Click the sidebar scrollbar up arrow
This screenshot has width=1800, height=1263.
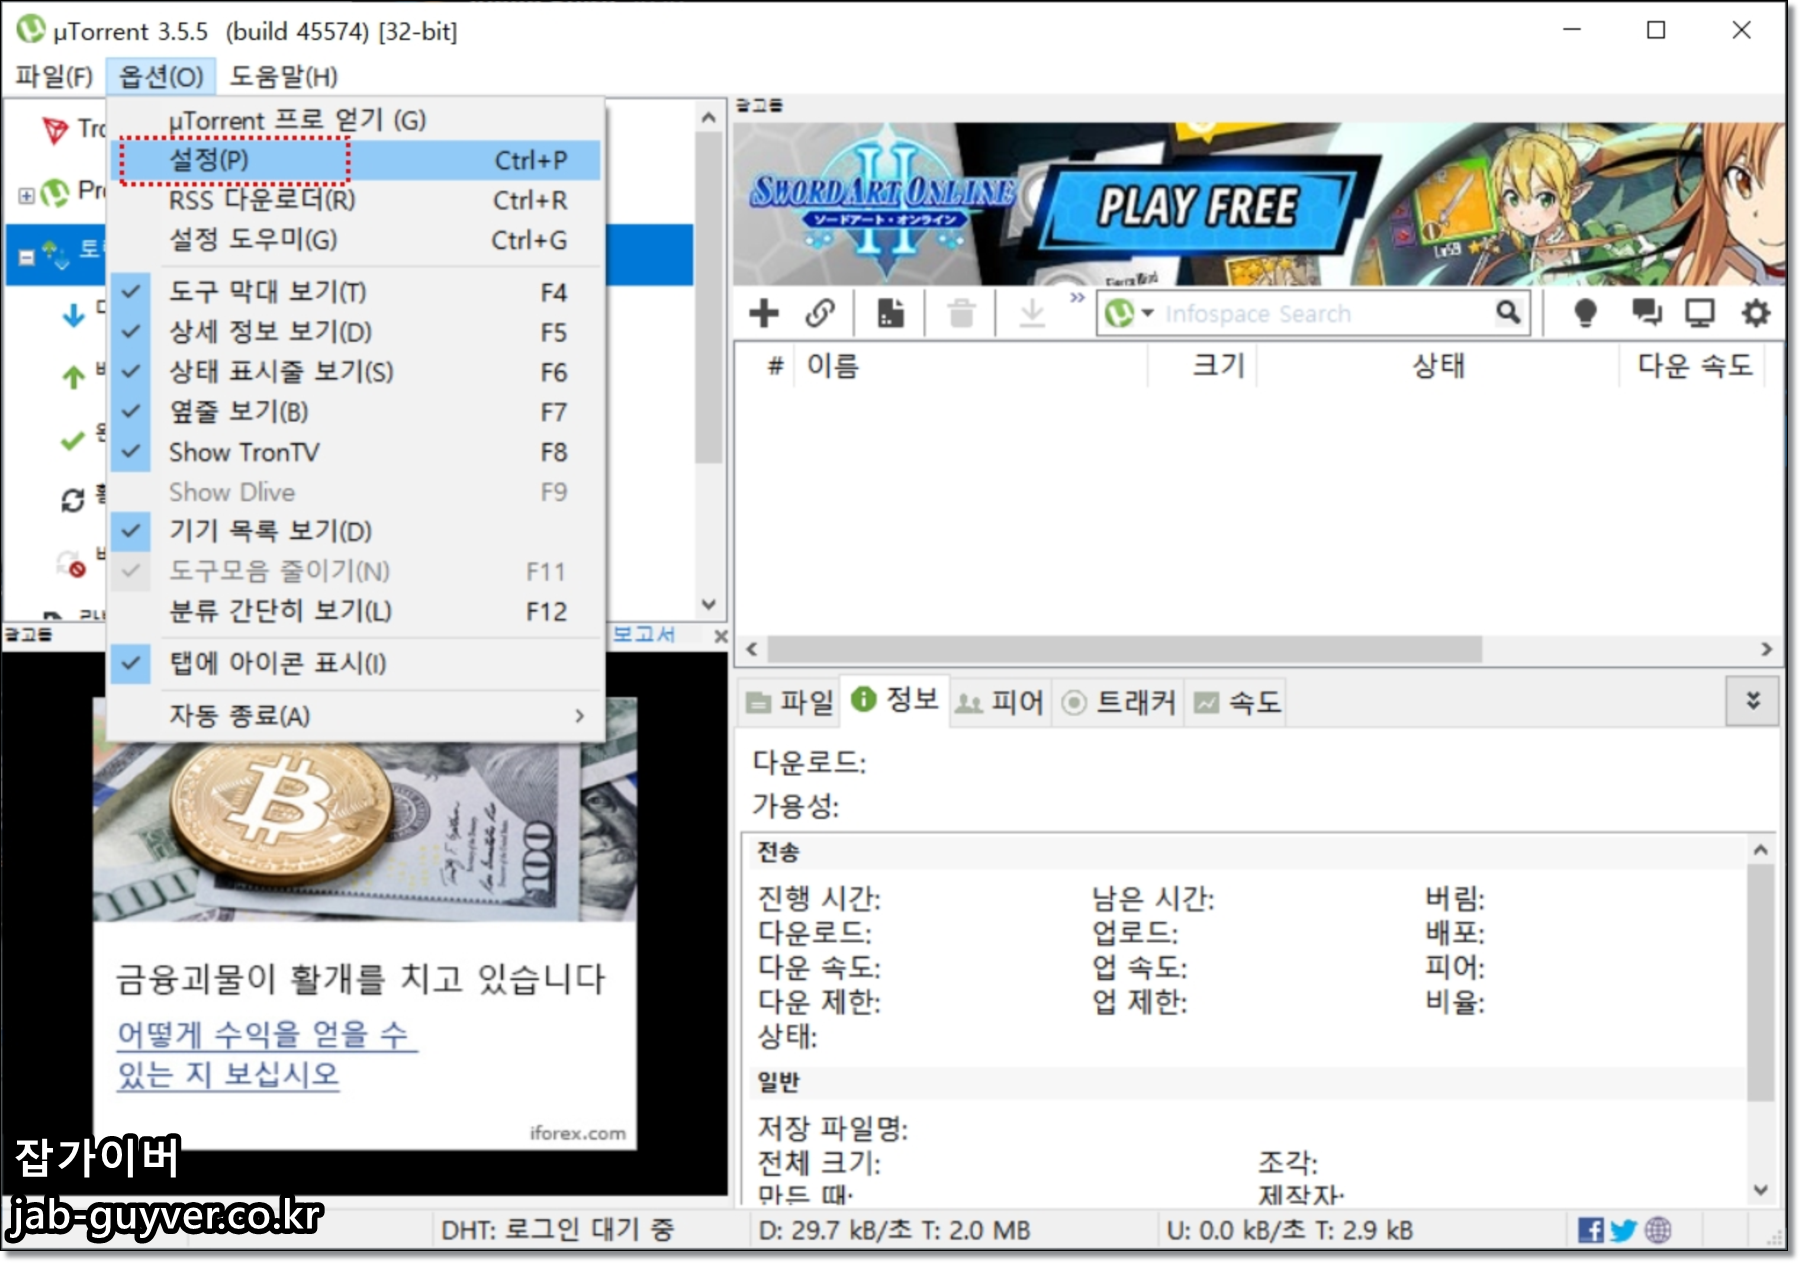tap(709, 117)
